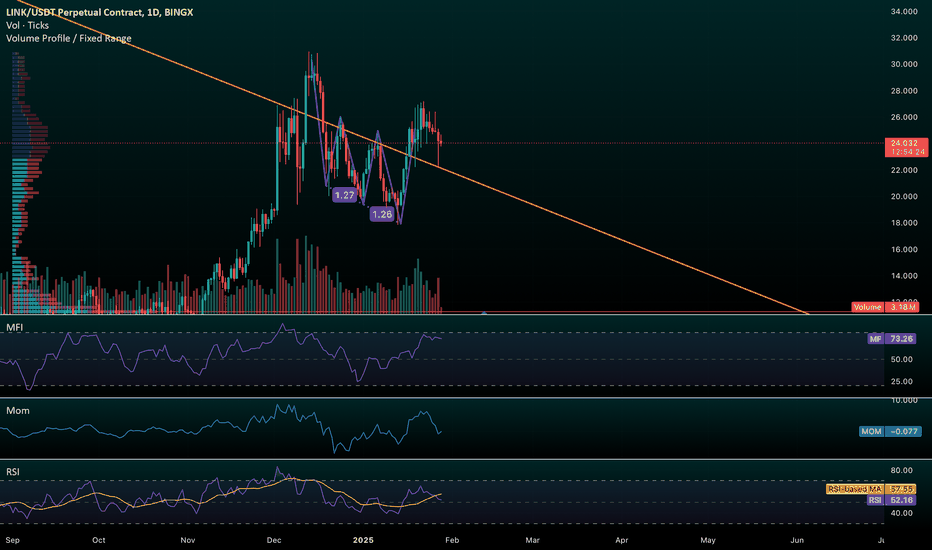This screenshot has width=932, height=550.
Task: Click the Nov label on time axis
Action: click(x=188, y=540)
